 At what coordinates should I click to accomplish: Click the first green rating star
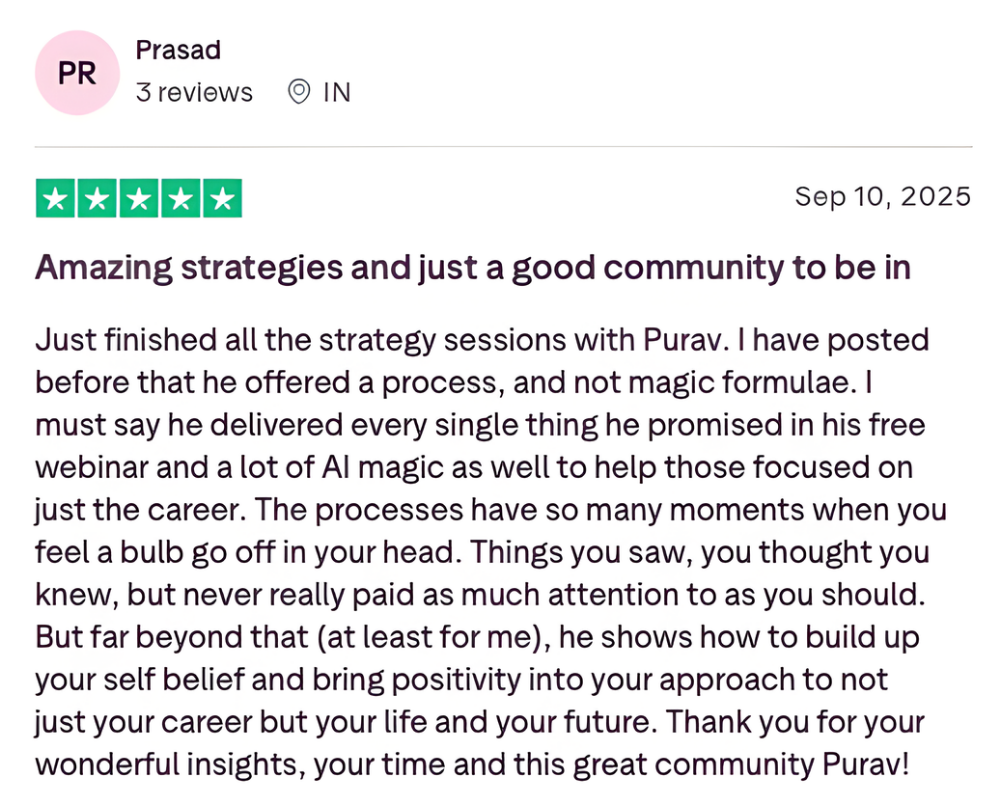[x=56, y=198]
